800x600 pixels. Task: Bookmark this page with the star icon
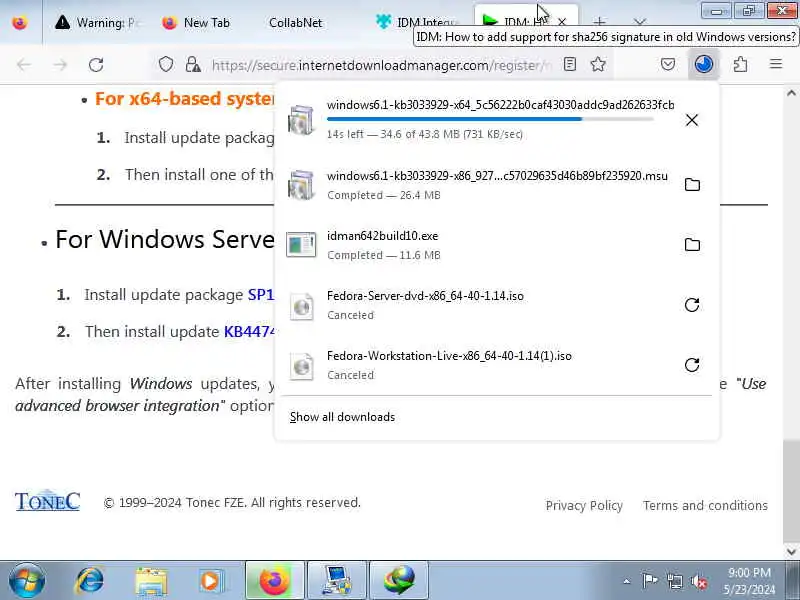(598, 64)
